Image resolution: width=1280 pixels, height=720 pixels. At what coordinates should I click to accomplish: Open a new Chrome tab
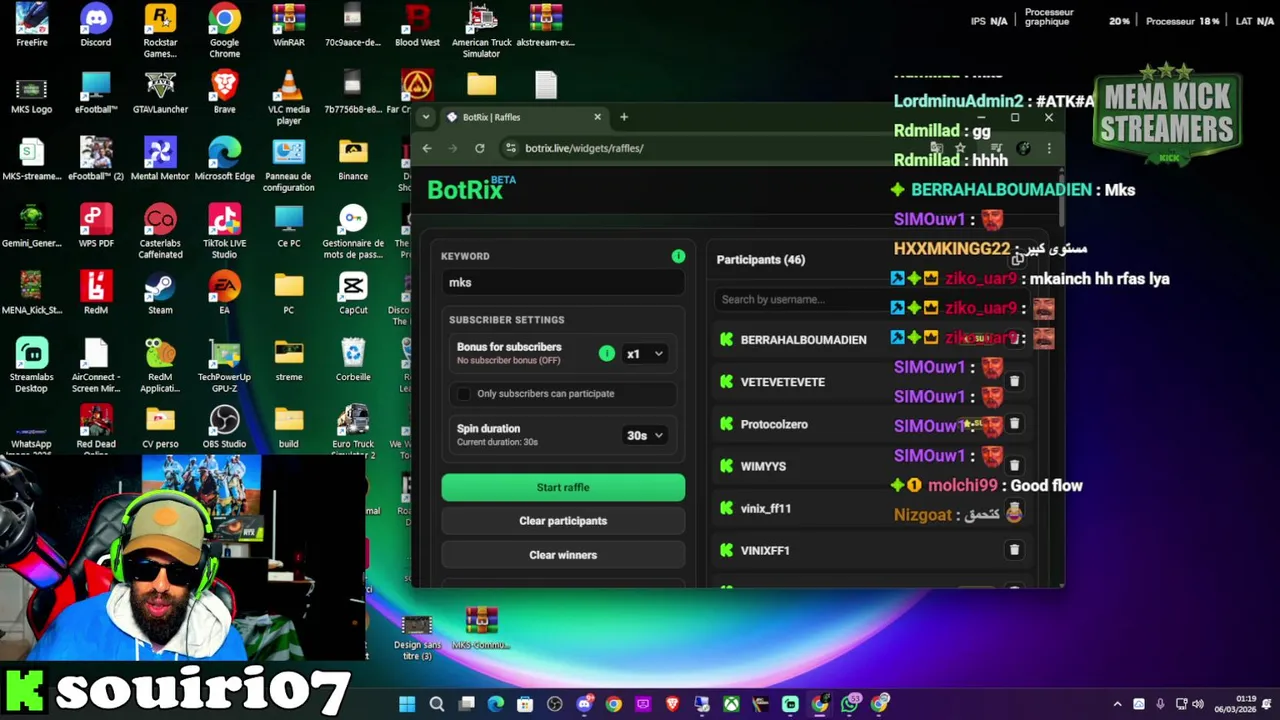[624, 117]
